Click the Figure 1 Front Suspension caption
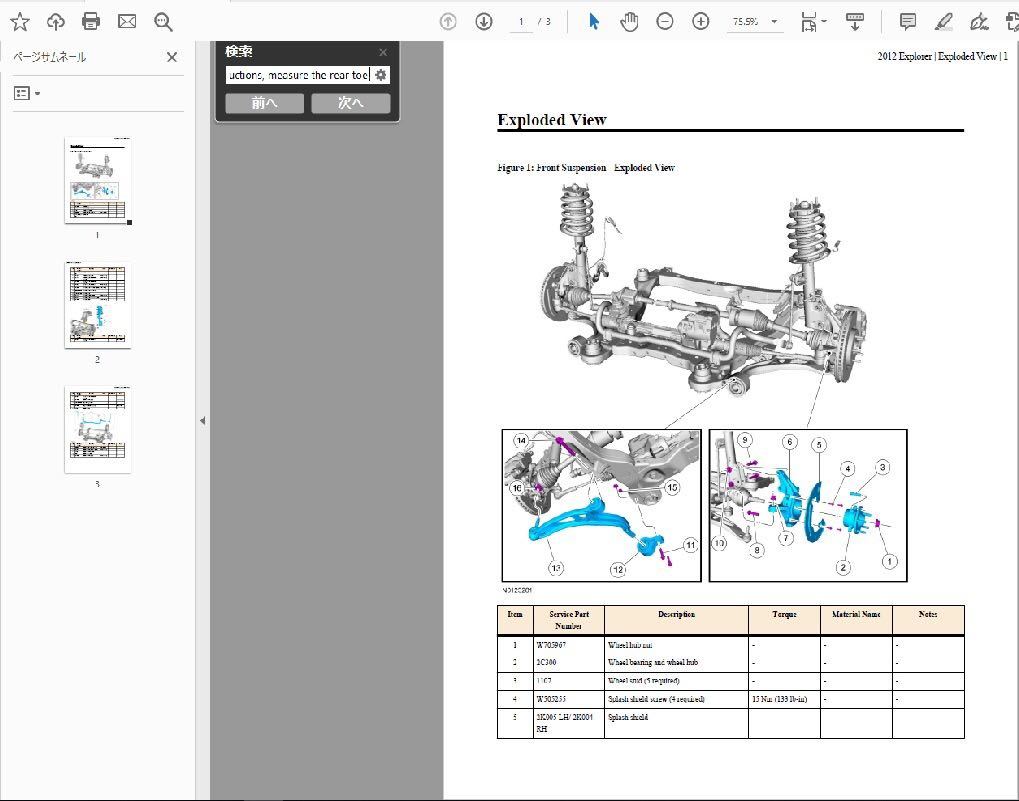Image resolution: width=1019 pixels, height=801 pixels. click(x=586, y=168)
